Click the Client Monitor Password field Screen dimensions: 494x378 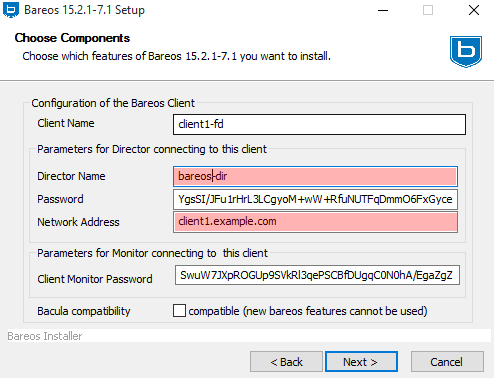(x=317, y=275)
